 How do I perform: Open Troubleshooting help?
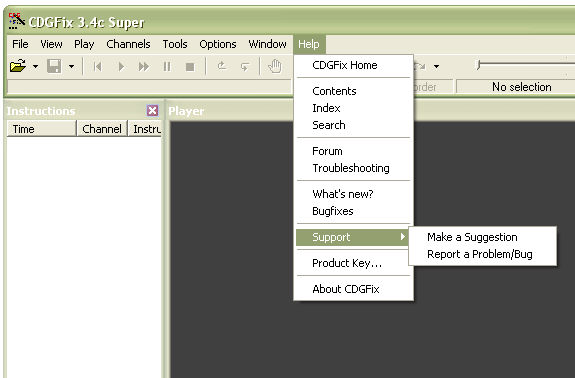click(x=354, y=168)
